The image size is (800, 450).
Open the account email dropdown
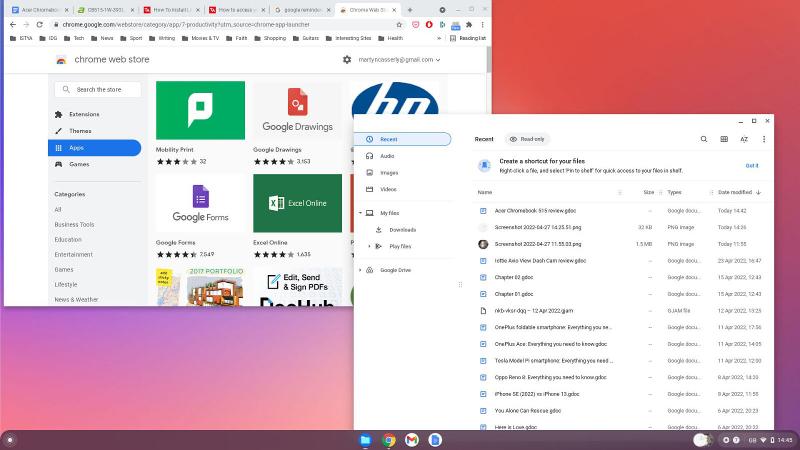(399, 60)
